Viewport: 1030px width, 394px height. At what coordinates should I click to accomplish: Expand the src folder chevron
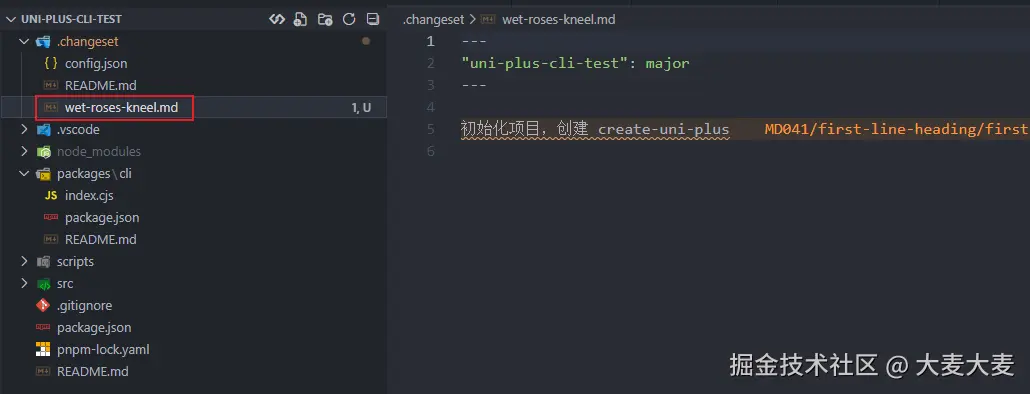[24, 284]
